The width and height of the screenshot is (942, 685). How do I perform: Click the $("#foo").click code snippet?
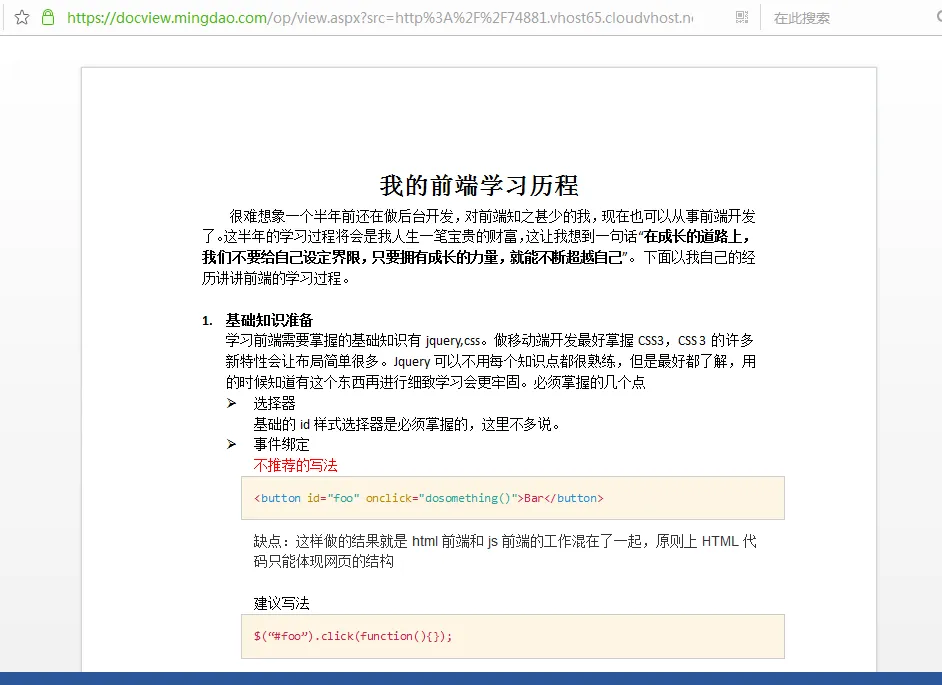click(x=353, y=636)
